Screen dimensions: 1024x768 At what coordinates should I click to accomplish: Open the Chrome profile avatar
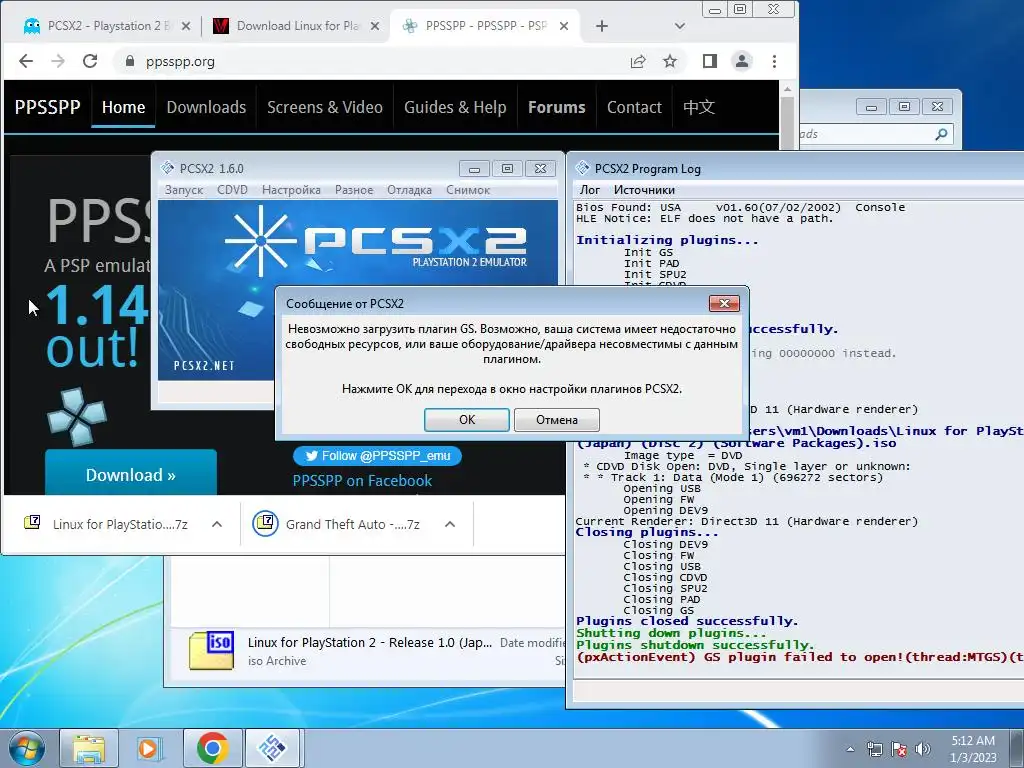742,61
